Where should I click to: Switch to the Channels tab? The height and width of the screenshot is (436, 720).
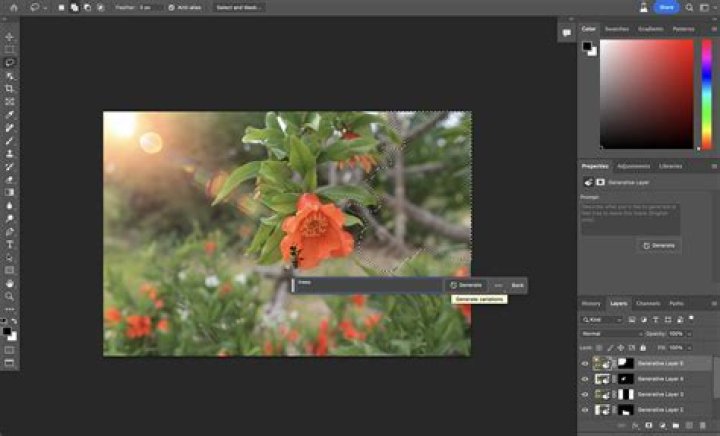648,303
